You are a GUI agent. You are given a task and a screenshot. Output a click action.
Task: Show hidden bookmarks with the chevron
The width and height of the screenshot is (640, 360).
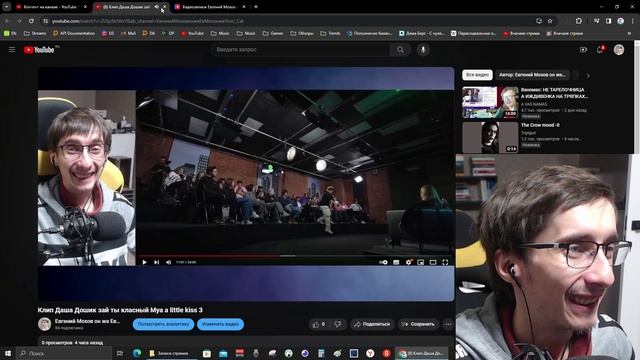[x=629, y=33]
